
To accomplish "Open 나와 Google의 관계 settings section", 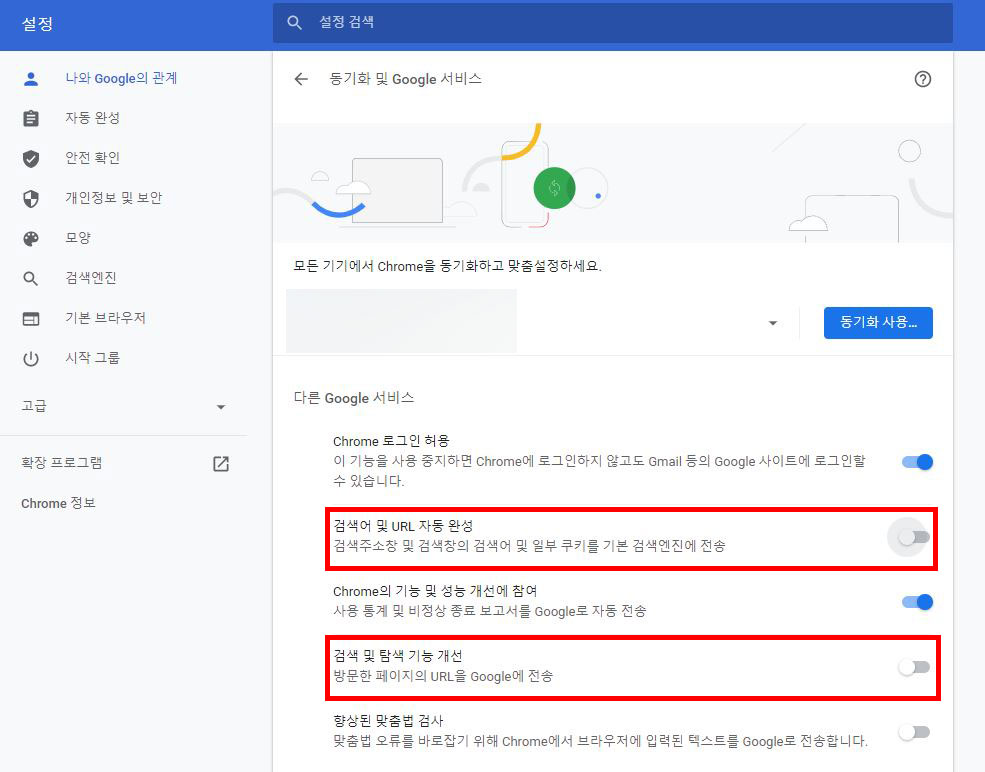I will point(123,79).
